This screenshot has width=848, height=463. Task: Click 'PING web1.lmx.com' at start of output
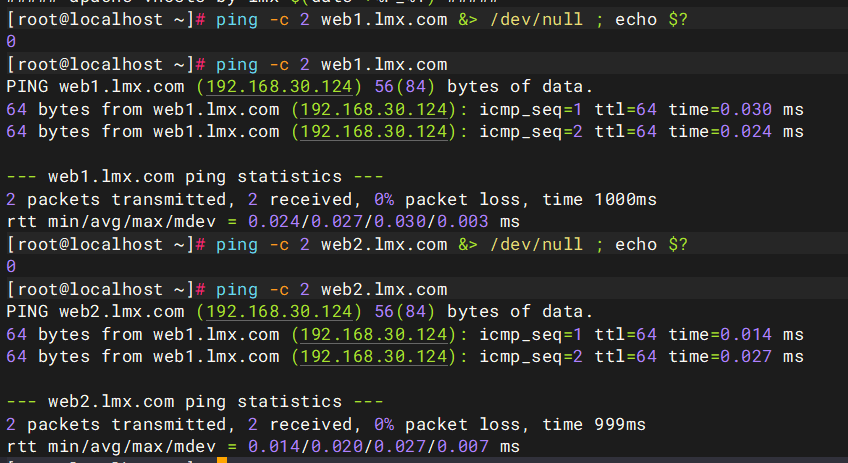95,87
